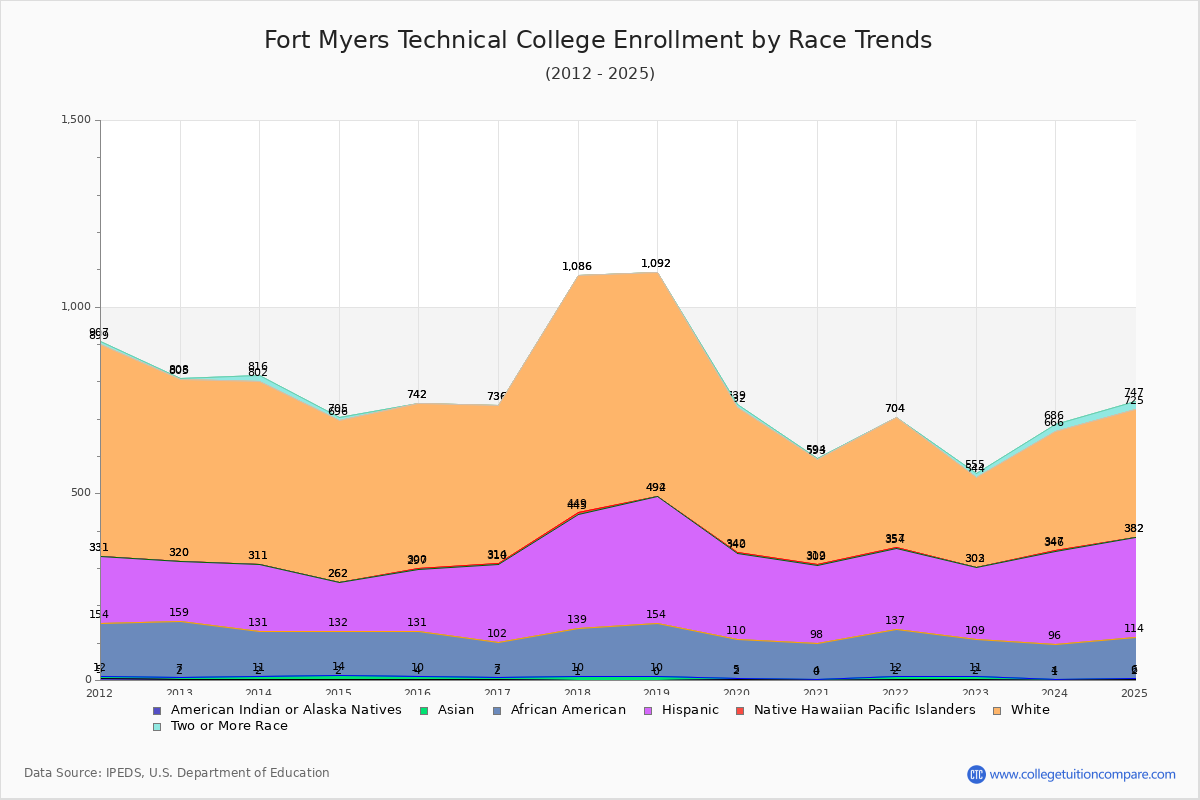The width and height of the screenshot is (1200, 800).
Task: Click the Two or More Race swatch
Action: (157, 726)
